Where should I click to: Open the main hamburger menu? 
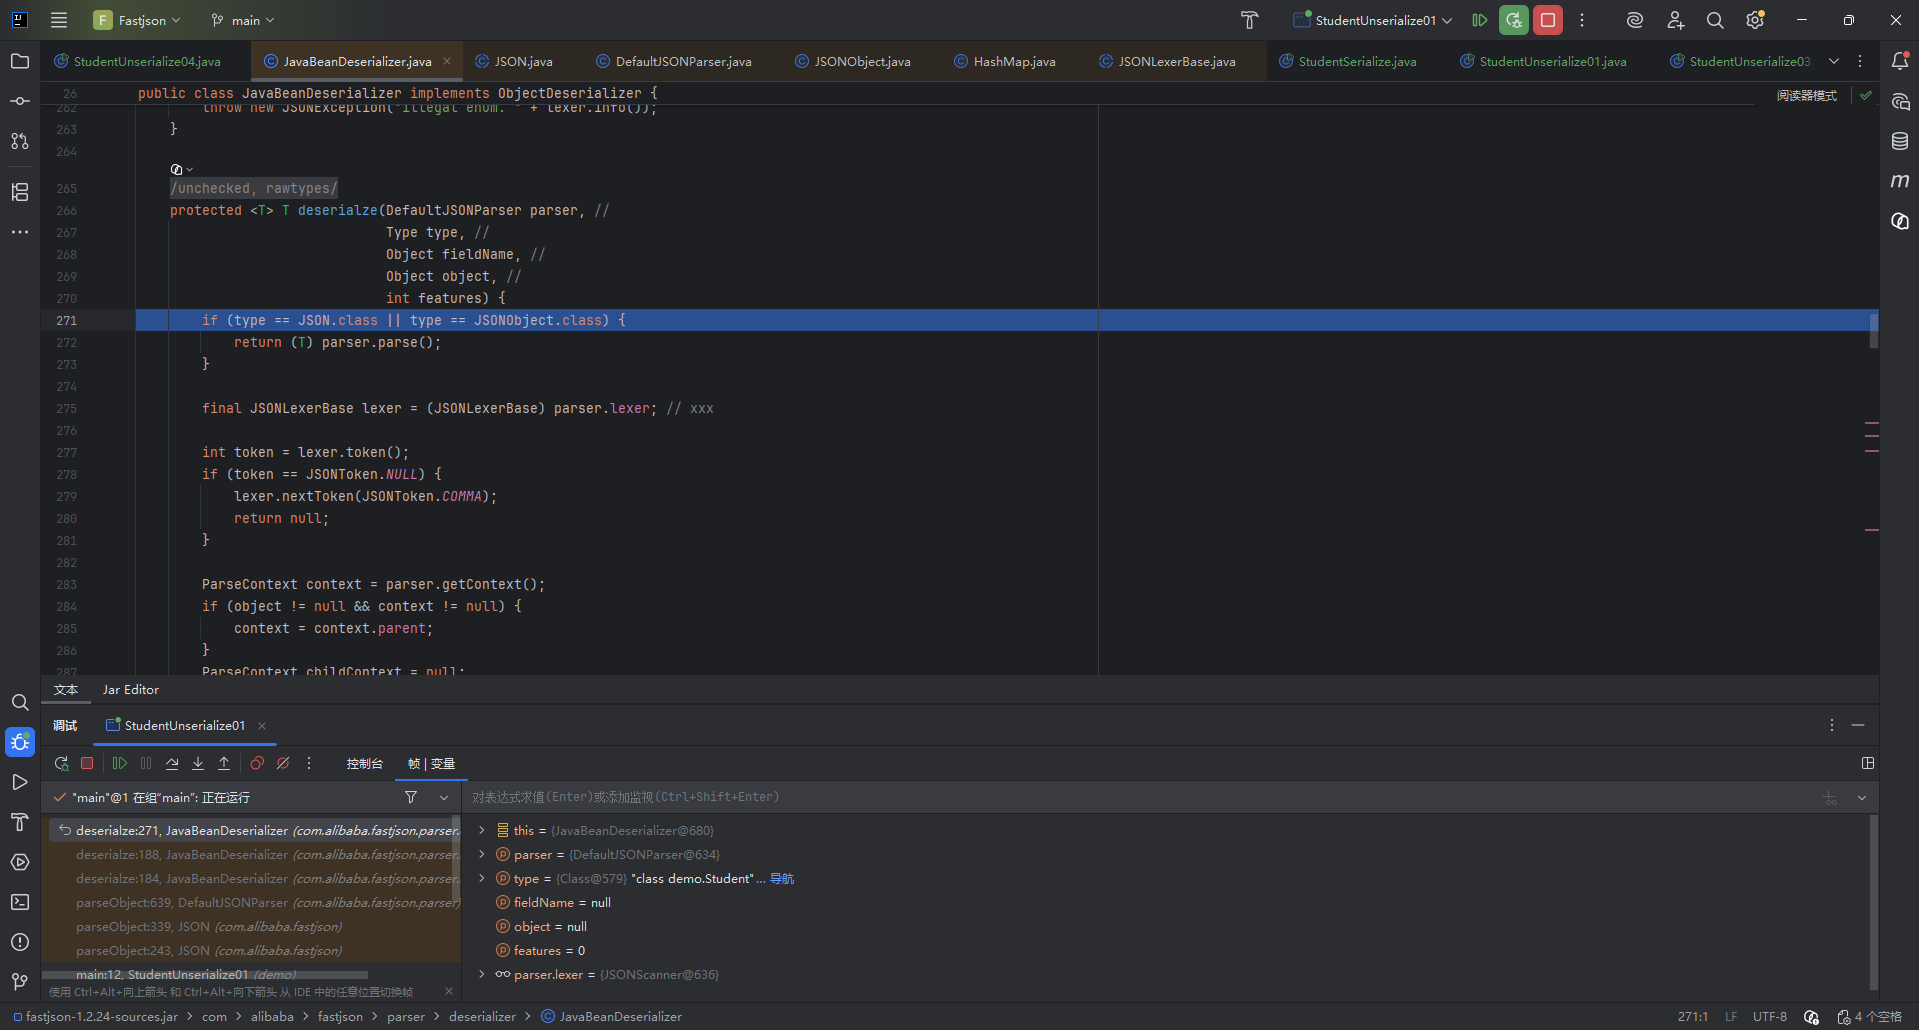point(59,20)
